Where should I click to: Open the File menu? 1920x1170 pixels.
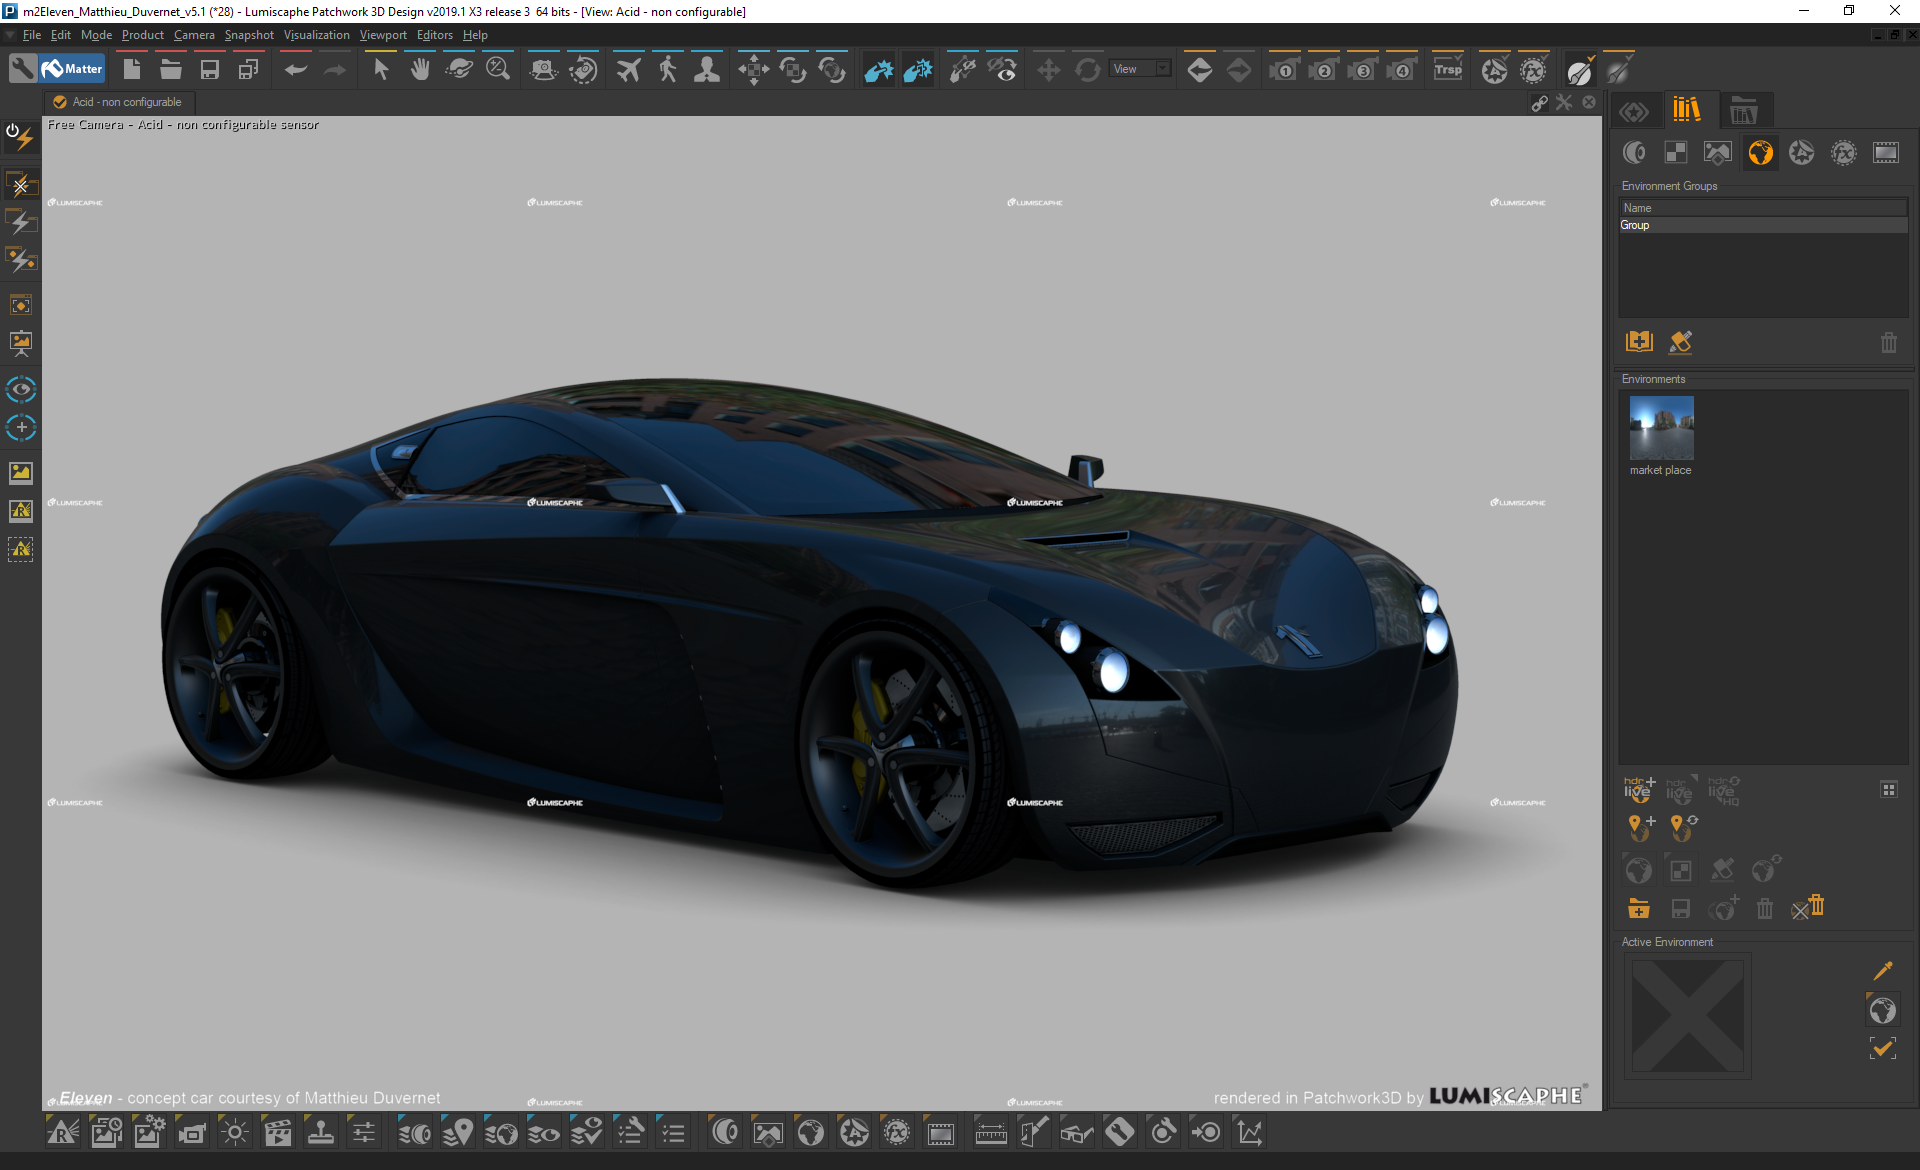point(32,35)
